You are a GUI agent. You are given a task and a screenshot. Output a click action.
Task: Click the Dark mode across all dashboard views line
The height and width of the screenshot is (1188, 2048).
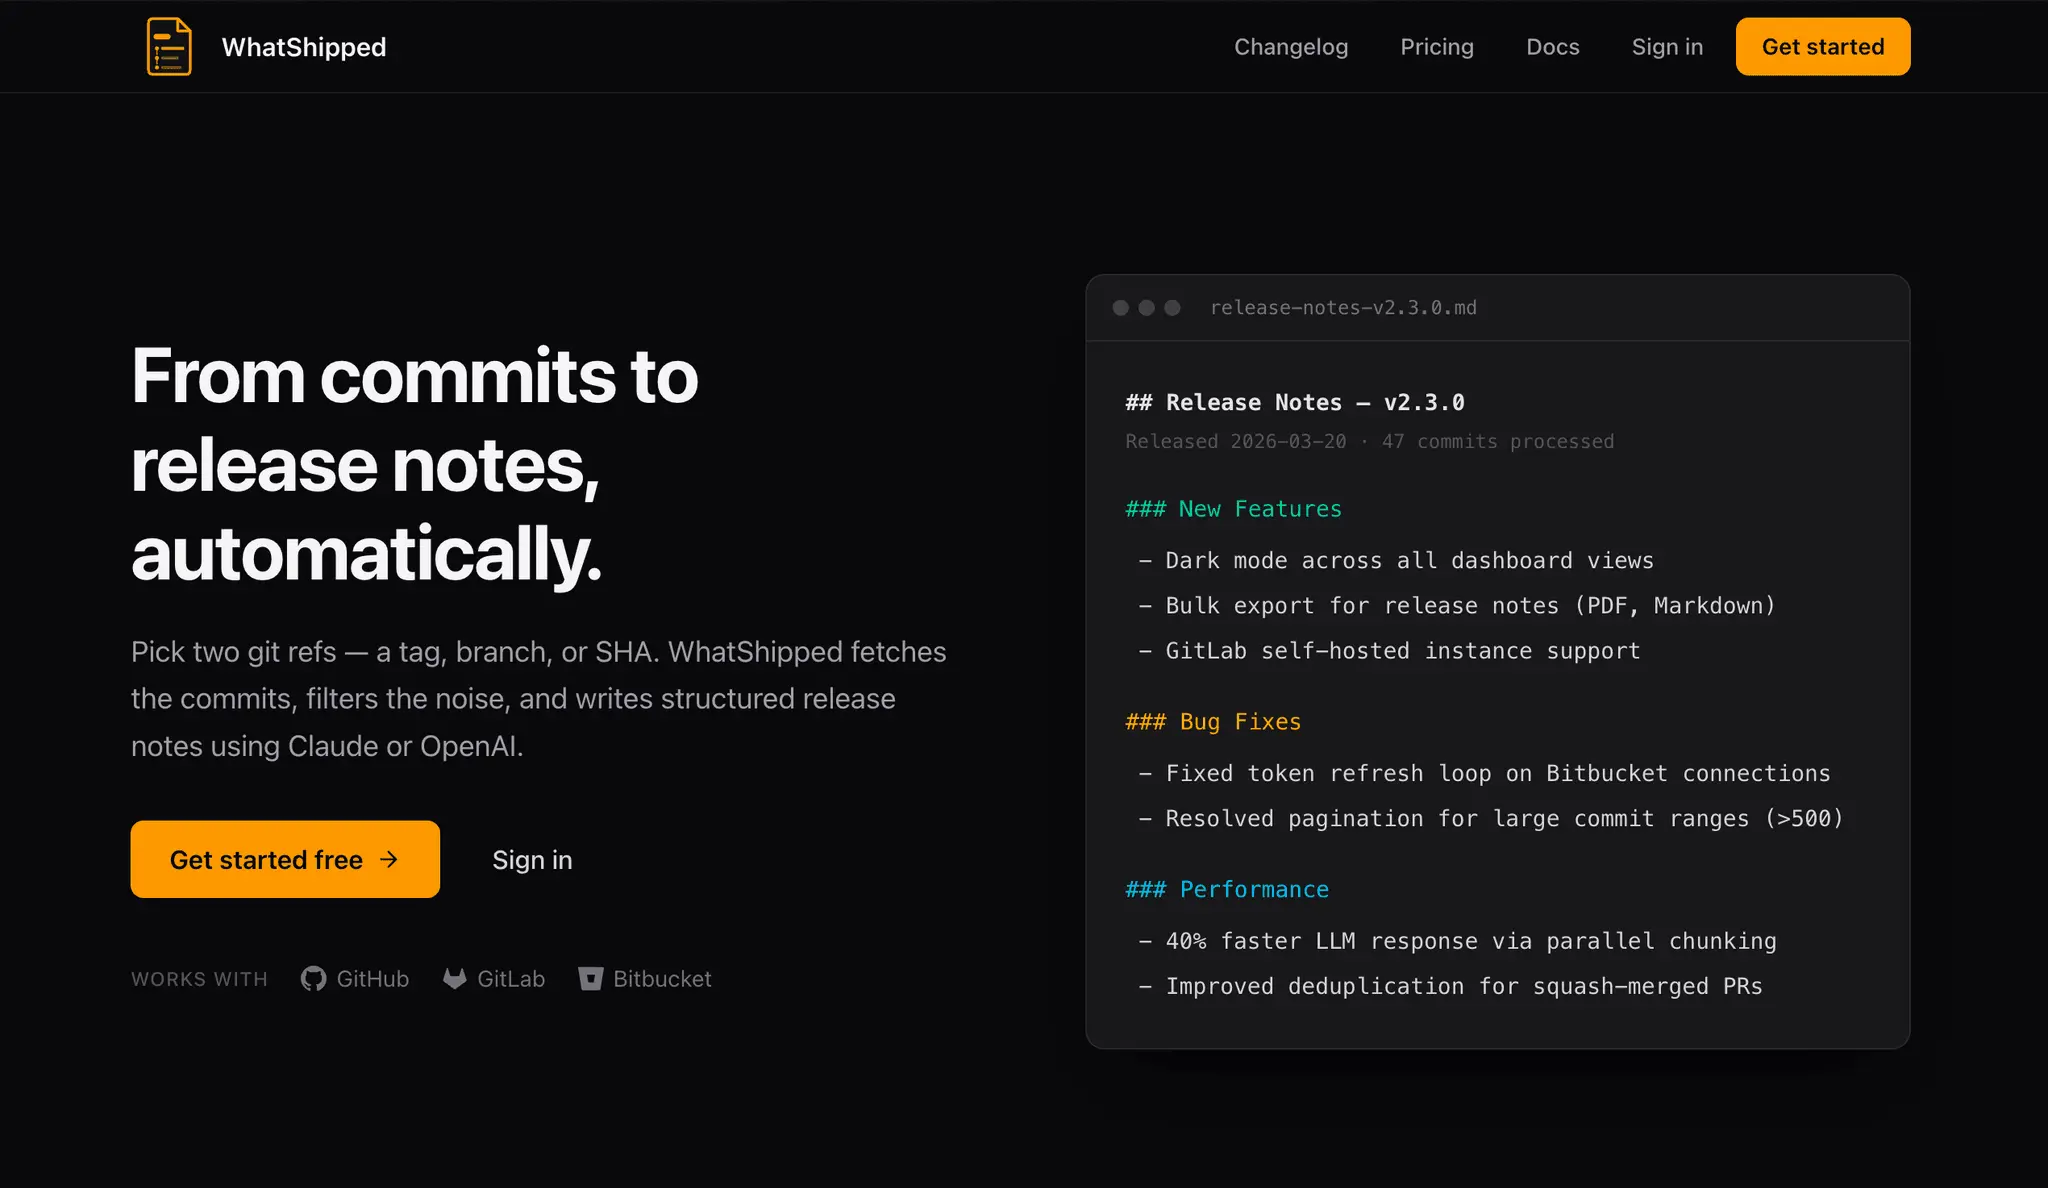[x=1396, y=561]
